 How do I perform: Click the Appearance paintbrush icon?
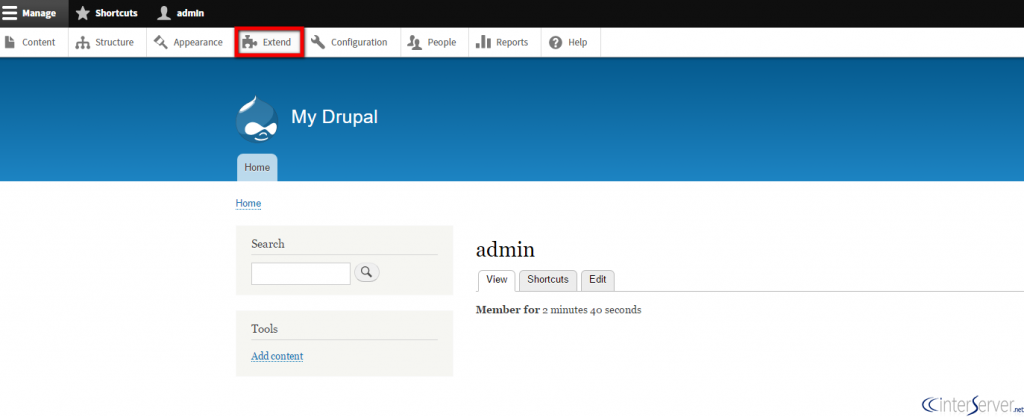tap(161, 42)
